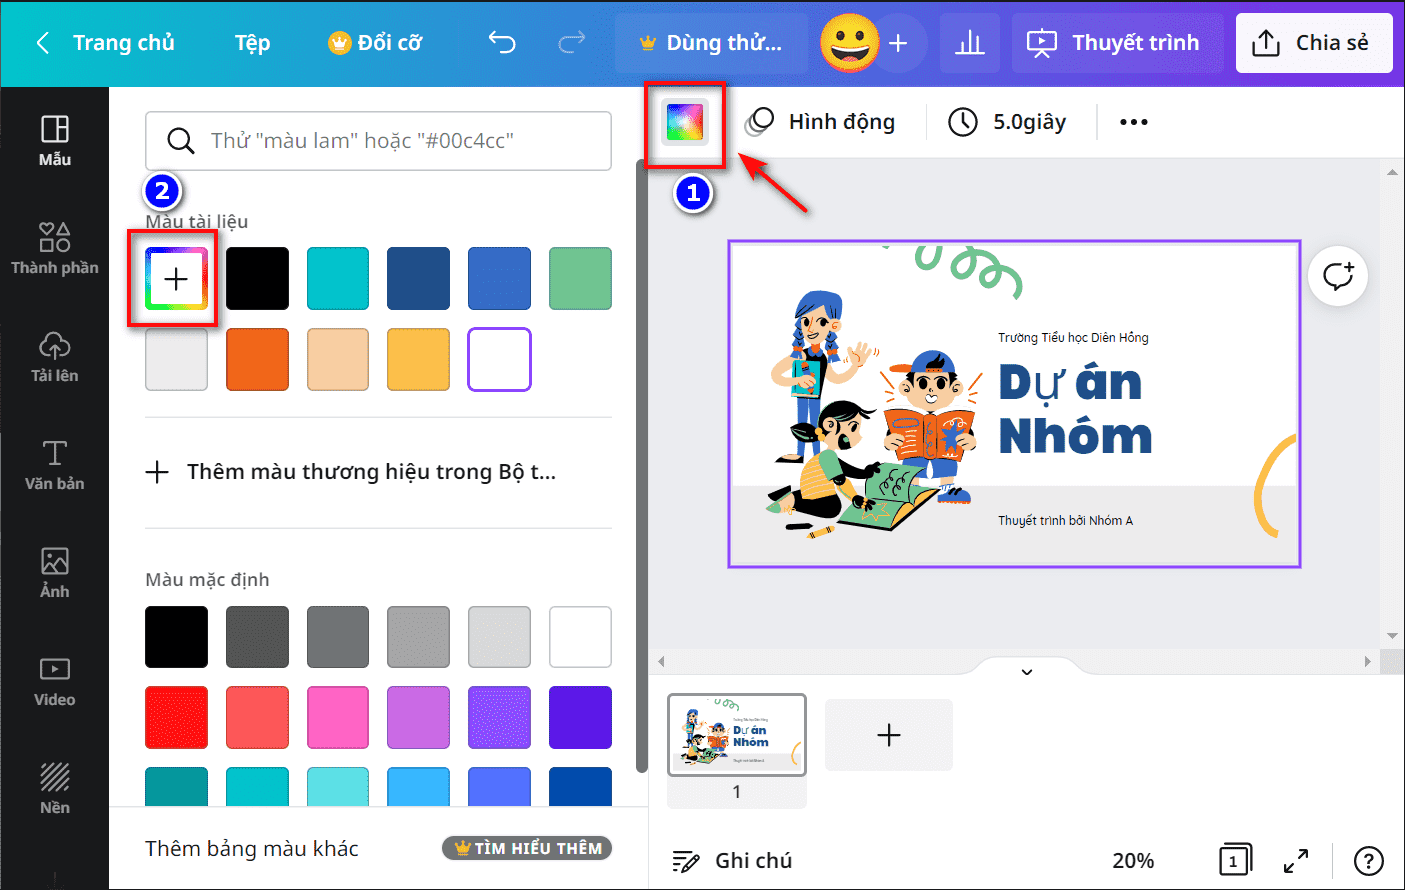Select the teal document color swatch

(x=338, y=278)
